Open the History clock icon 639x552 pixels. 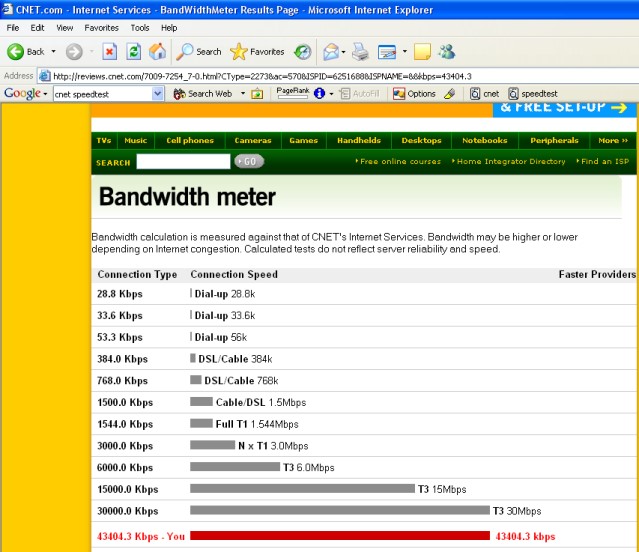pyautogui.click(x=303, y=52)
